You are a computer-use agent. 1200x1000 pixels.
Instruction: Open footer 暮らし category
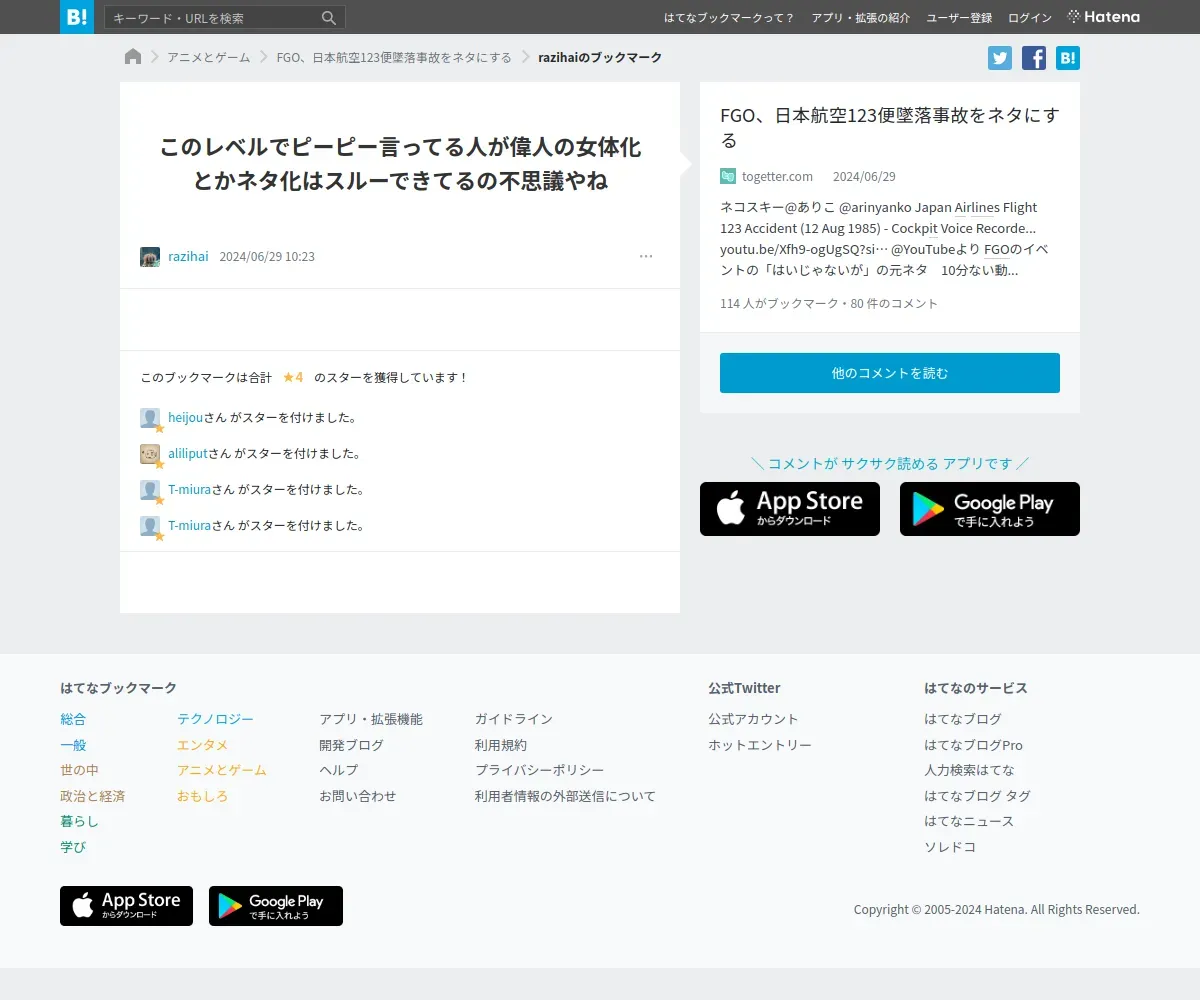coord(79,821)
